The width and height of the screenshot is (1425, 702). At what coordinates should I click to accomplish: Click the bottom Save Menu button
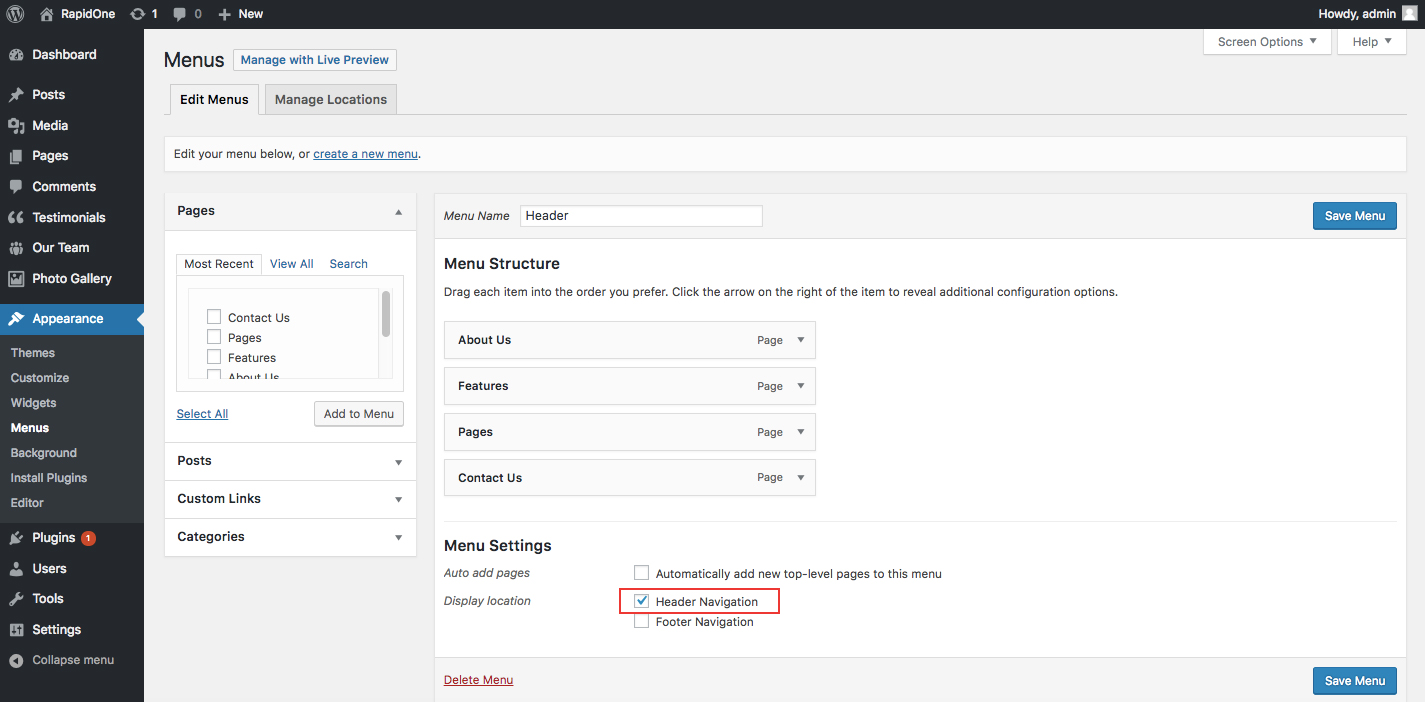click(x=1355, y=681)
